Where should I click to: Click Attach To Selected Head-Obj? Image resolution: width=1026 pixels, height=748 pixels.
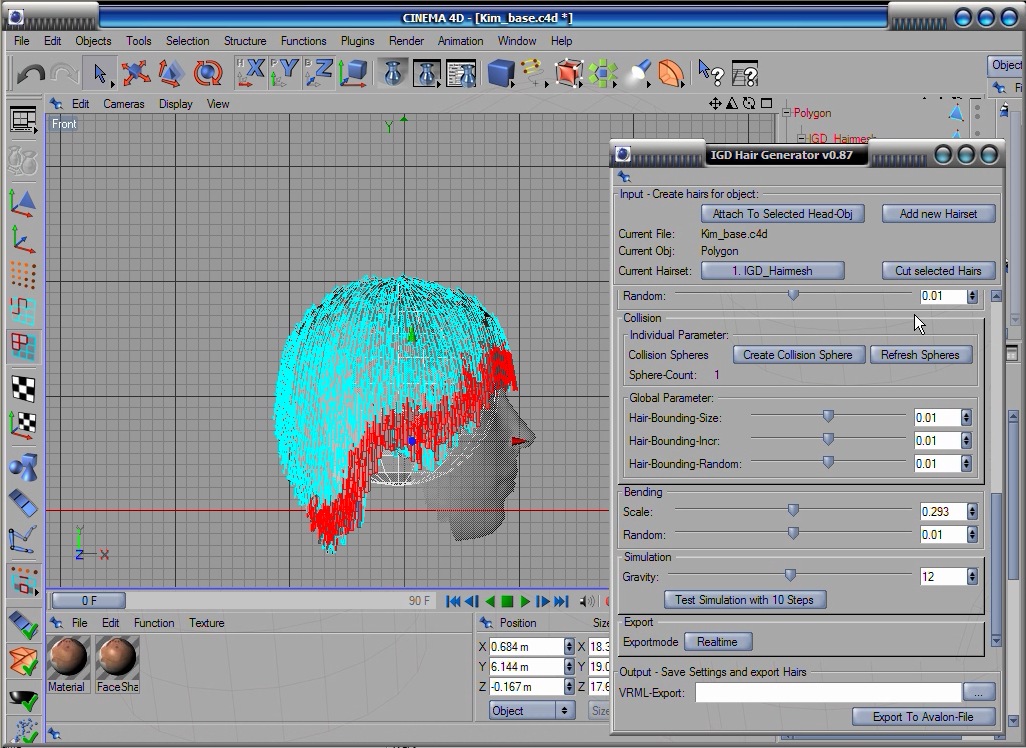(783, 214)
